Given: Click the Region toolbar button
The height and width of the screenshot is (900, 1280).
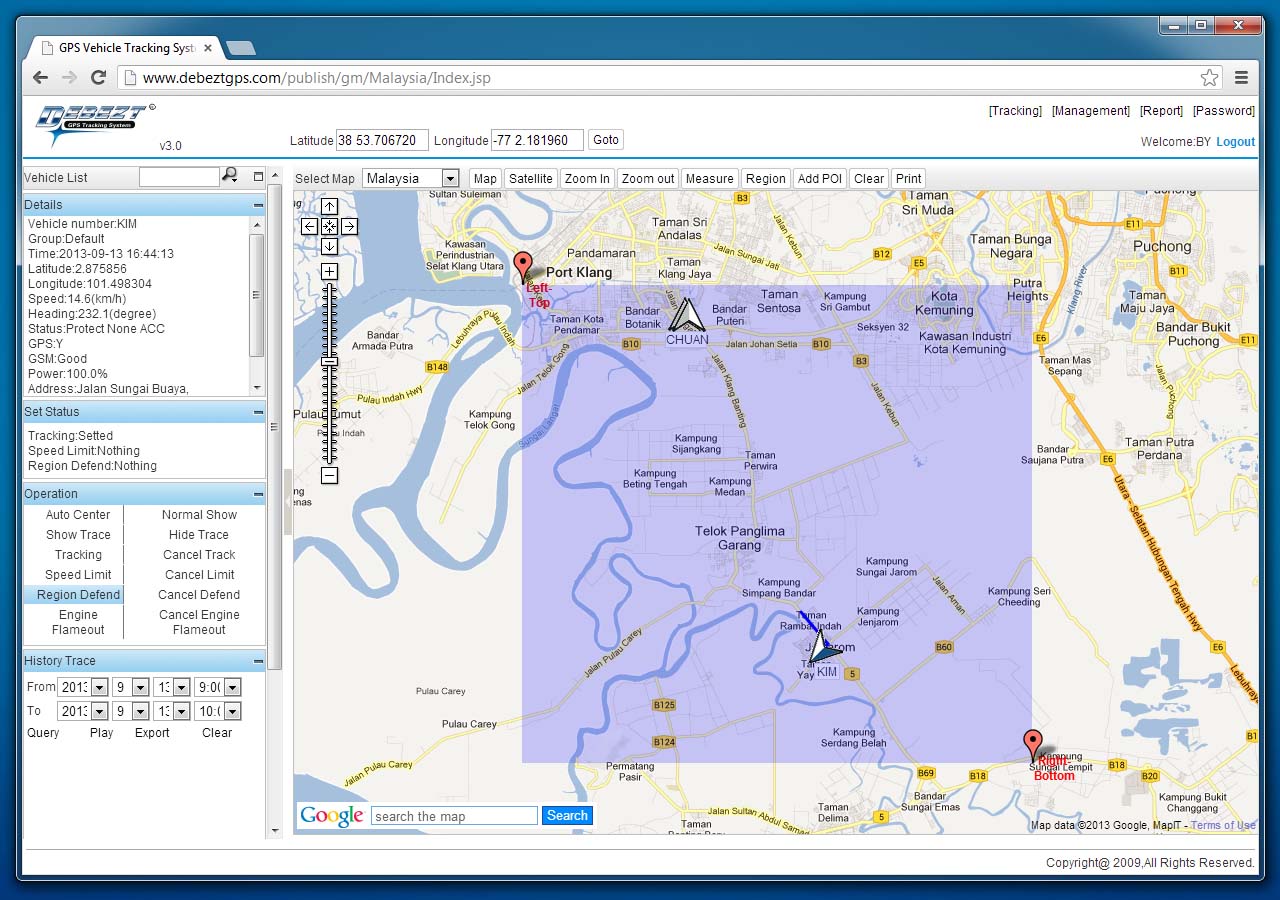Looking at the screenshot, I should click(x=766, y=178).
